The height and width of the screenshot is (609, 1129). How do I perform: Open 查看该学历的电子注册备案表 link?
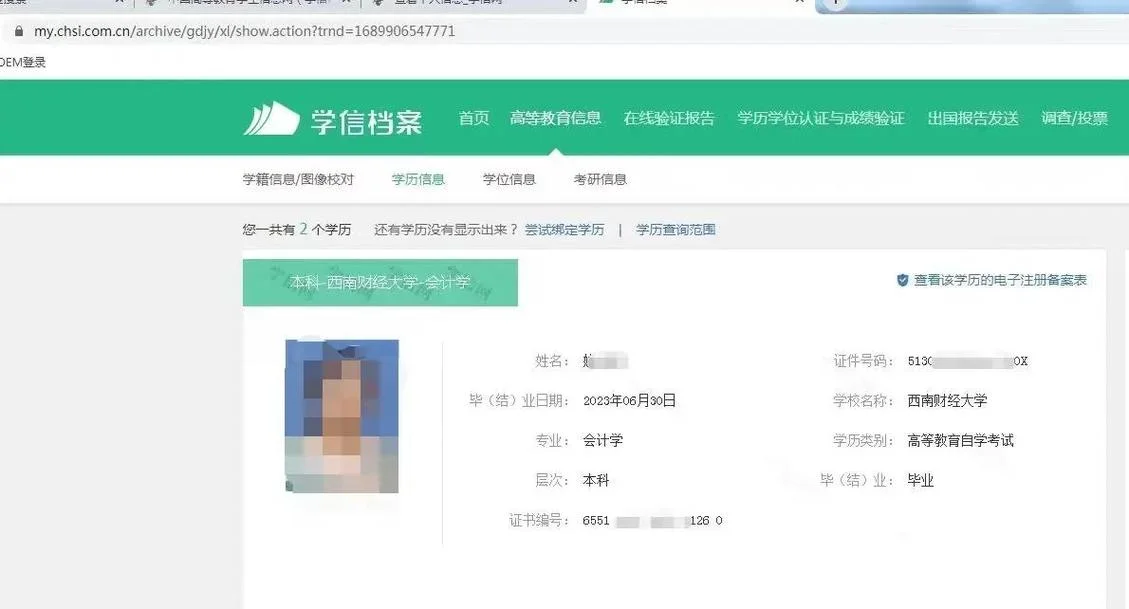tap(999, 280)
